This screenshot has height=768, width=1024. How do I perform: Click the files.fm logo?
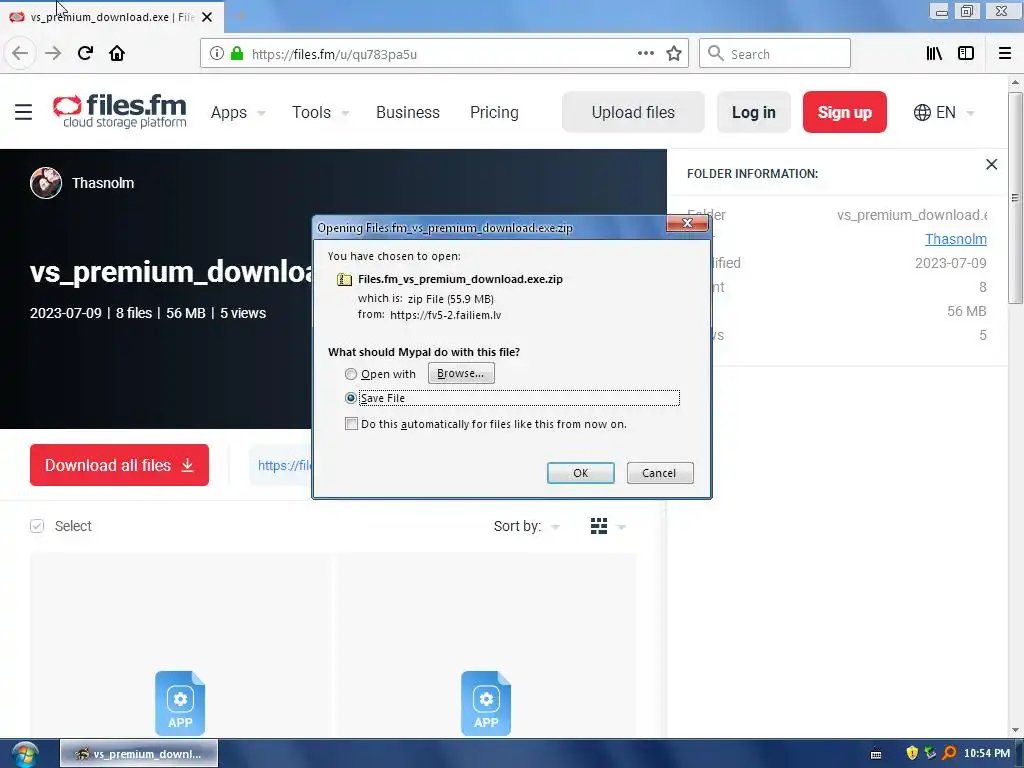coord(120,111)
